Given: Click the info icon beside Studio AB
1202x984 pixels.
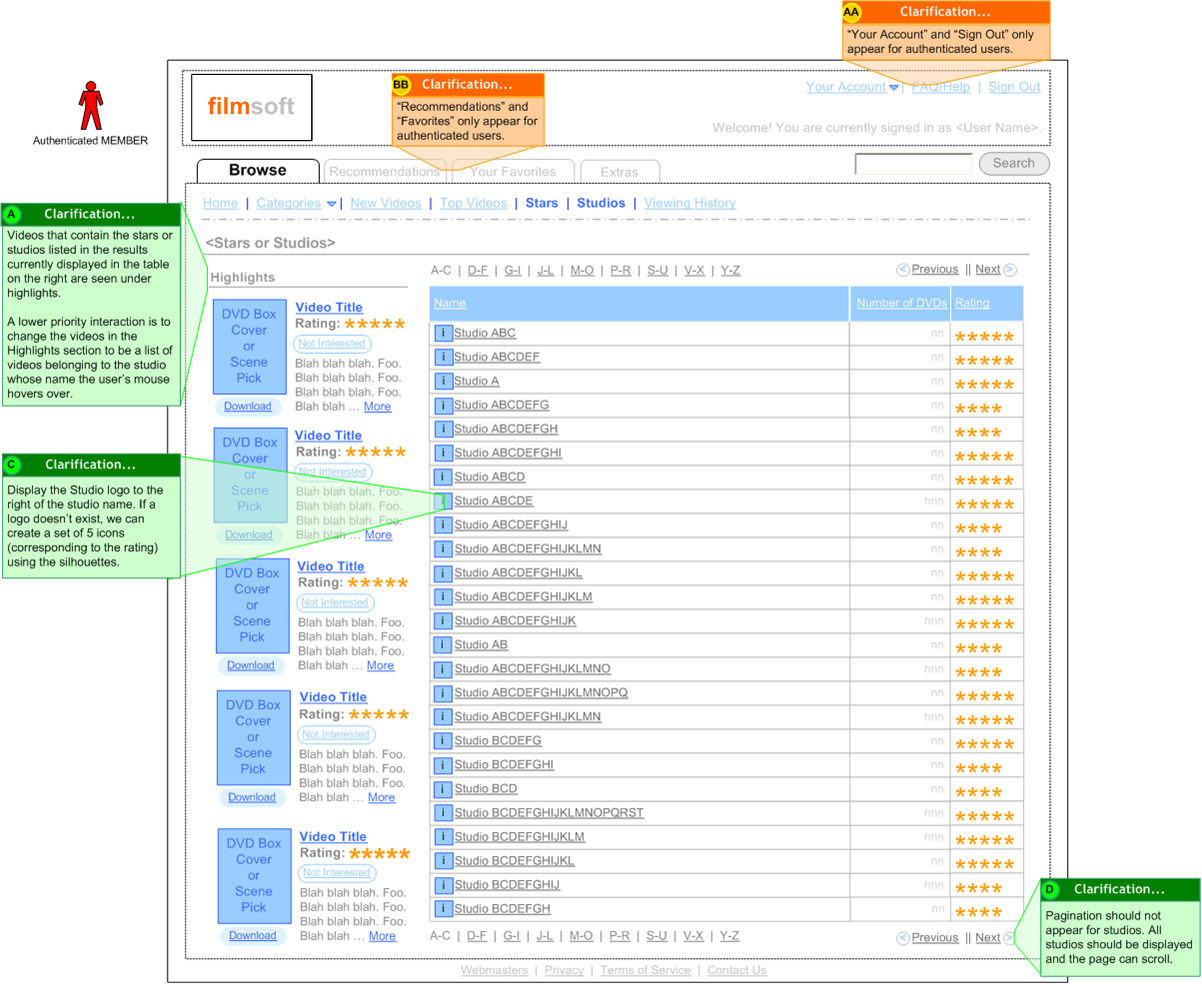Looking at the screenshot, I should click(x=443, y=645).
